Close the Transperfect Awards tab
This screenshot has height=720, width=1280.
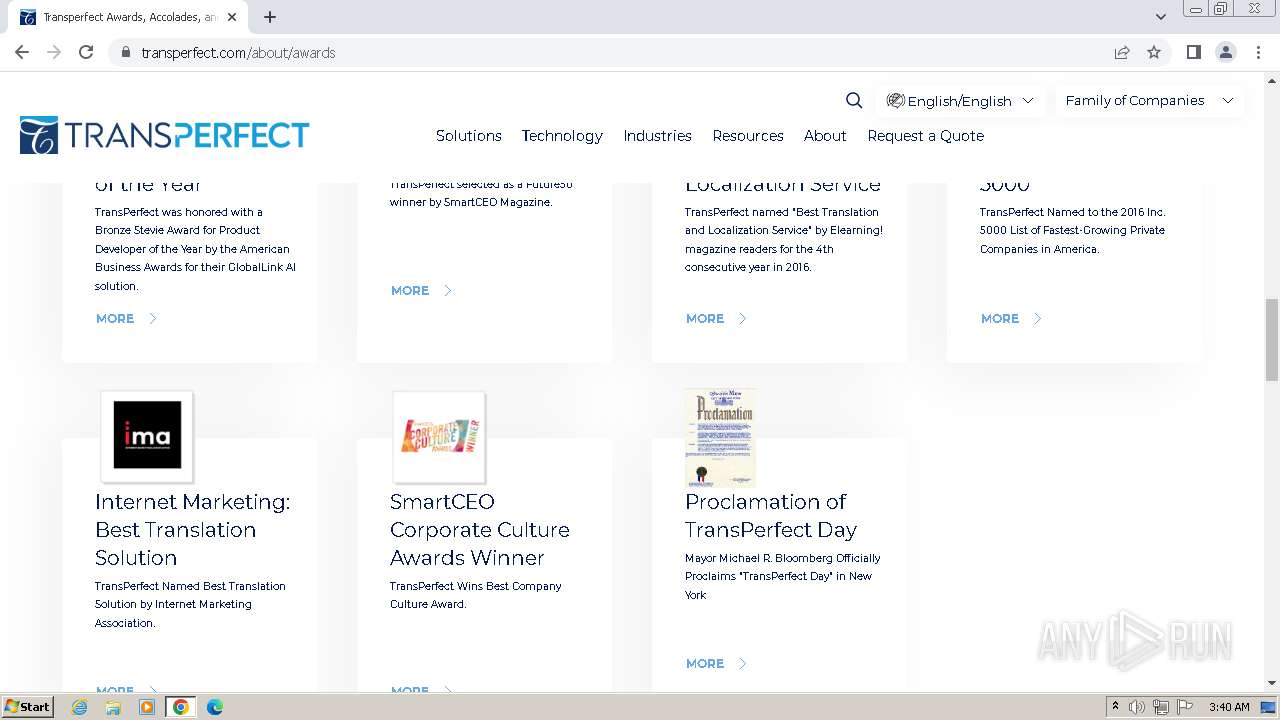click(232, 17)
